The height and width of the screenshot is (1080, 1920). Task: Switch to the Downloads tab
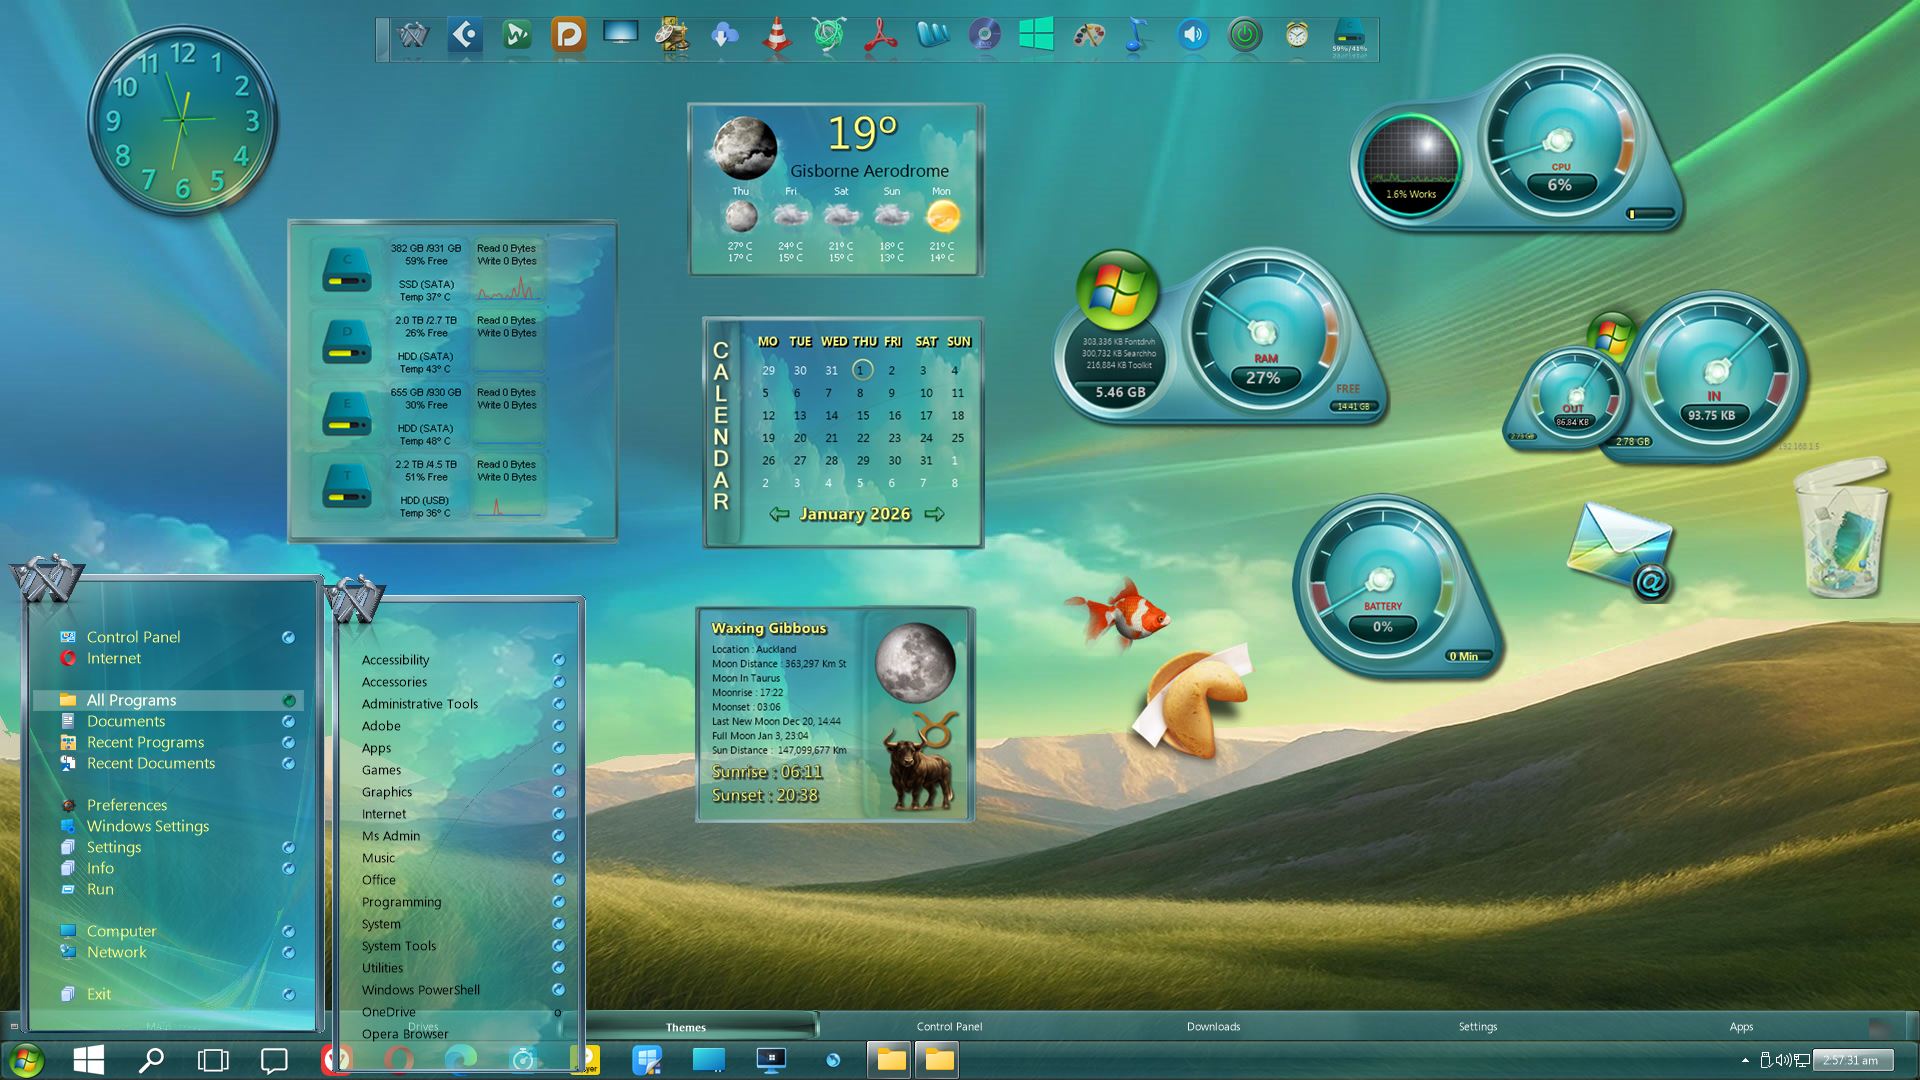(1213, 1026)
